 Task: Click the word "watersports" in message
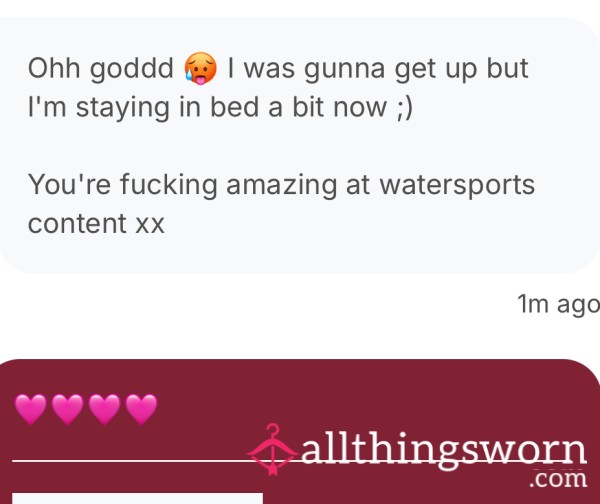click(457, 186)
